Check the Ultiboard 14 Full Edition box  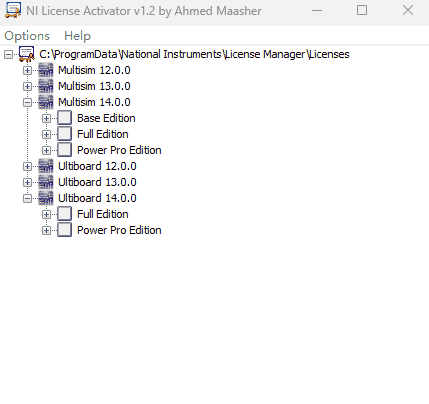64,214
